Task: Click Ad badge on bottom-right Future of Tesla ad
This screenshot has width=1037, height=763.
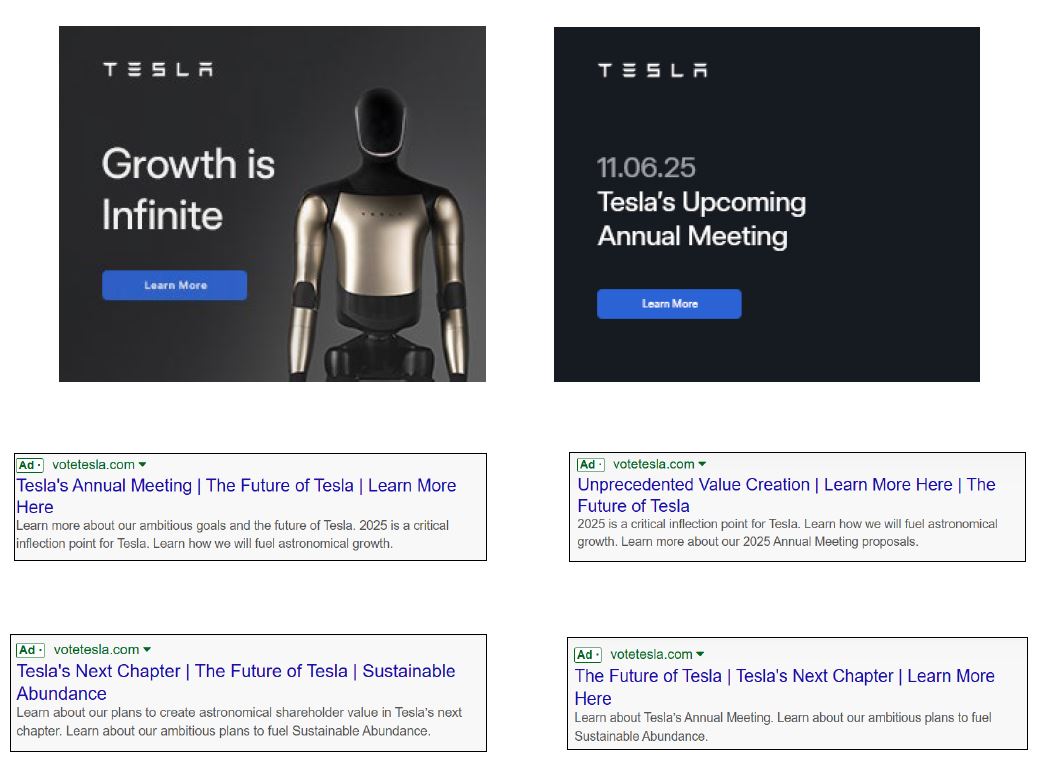Action: pyautogui.click(x=588, y=655)
